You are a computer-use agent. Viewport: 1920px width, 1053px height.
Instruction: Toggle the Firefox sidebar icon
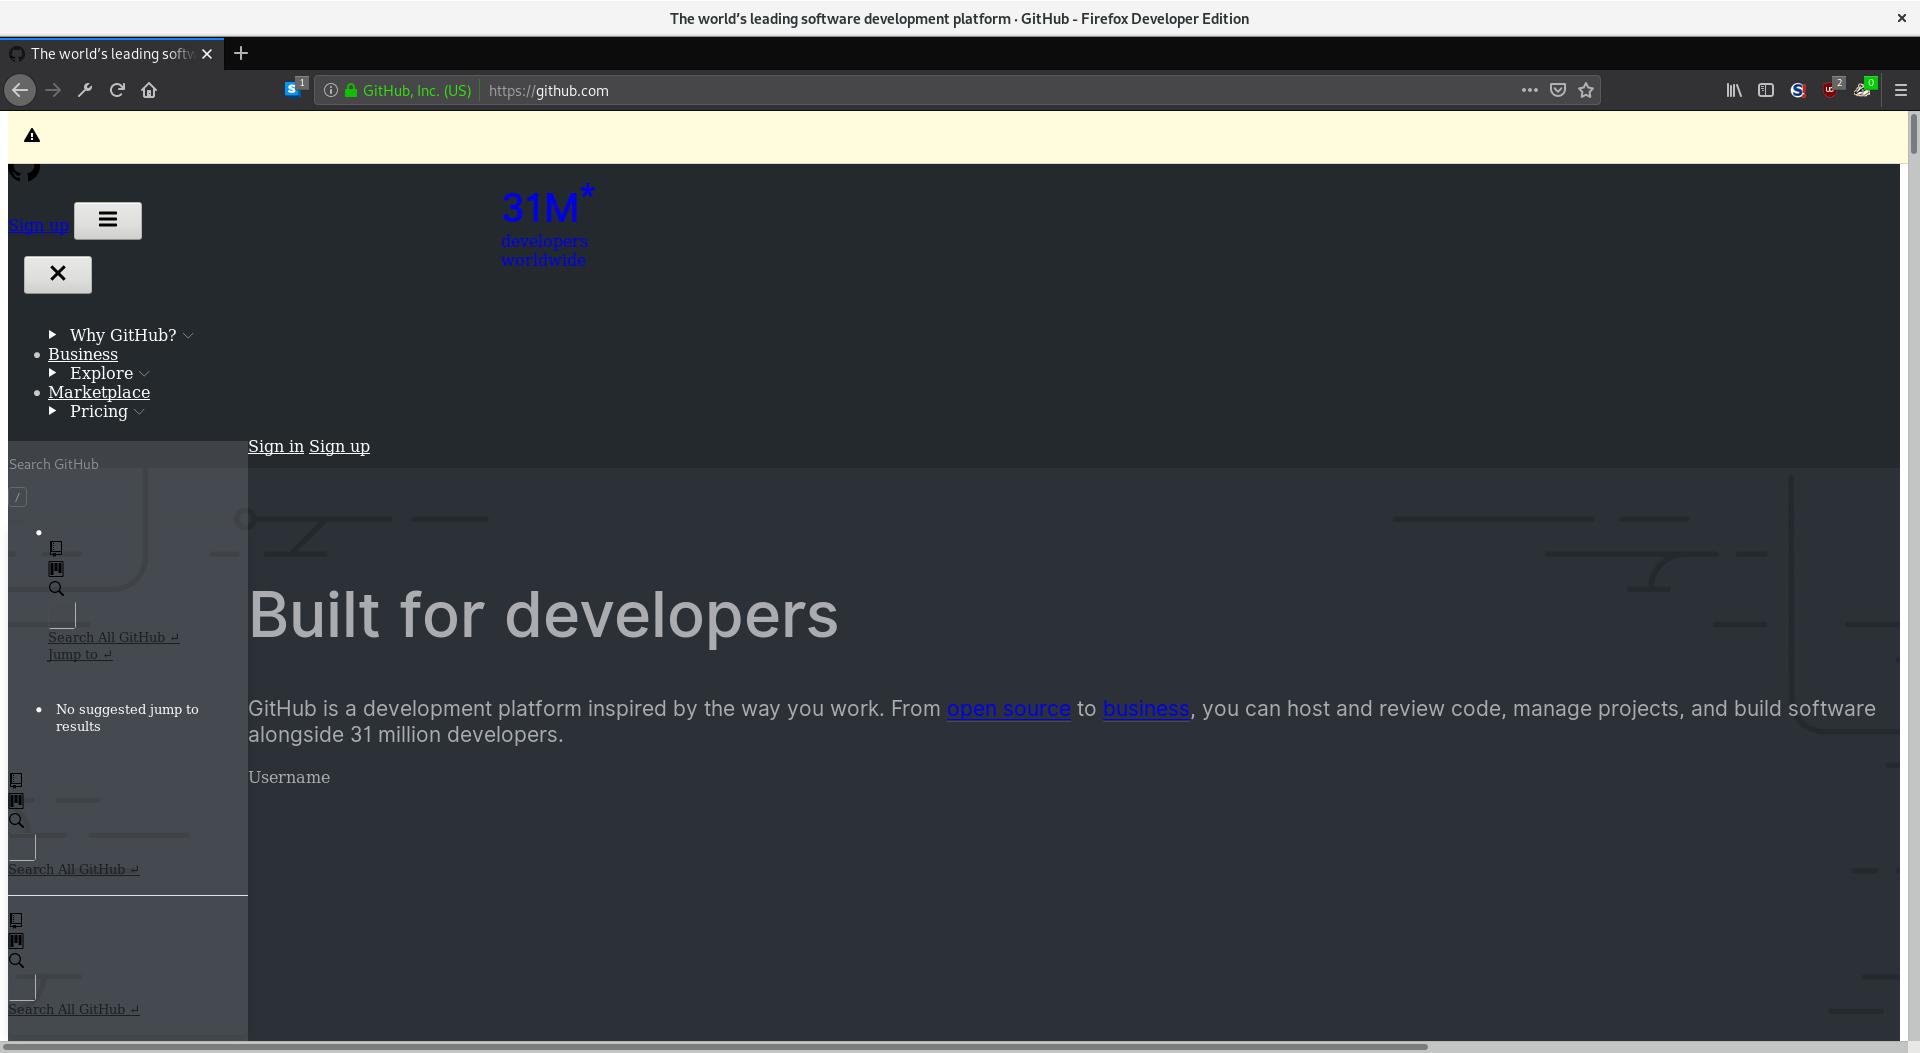click(1766, 90)
